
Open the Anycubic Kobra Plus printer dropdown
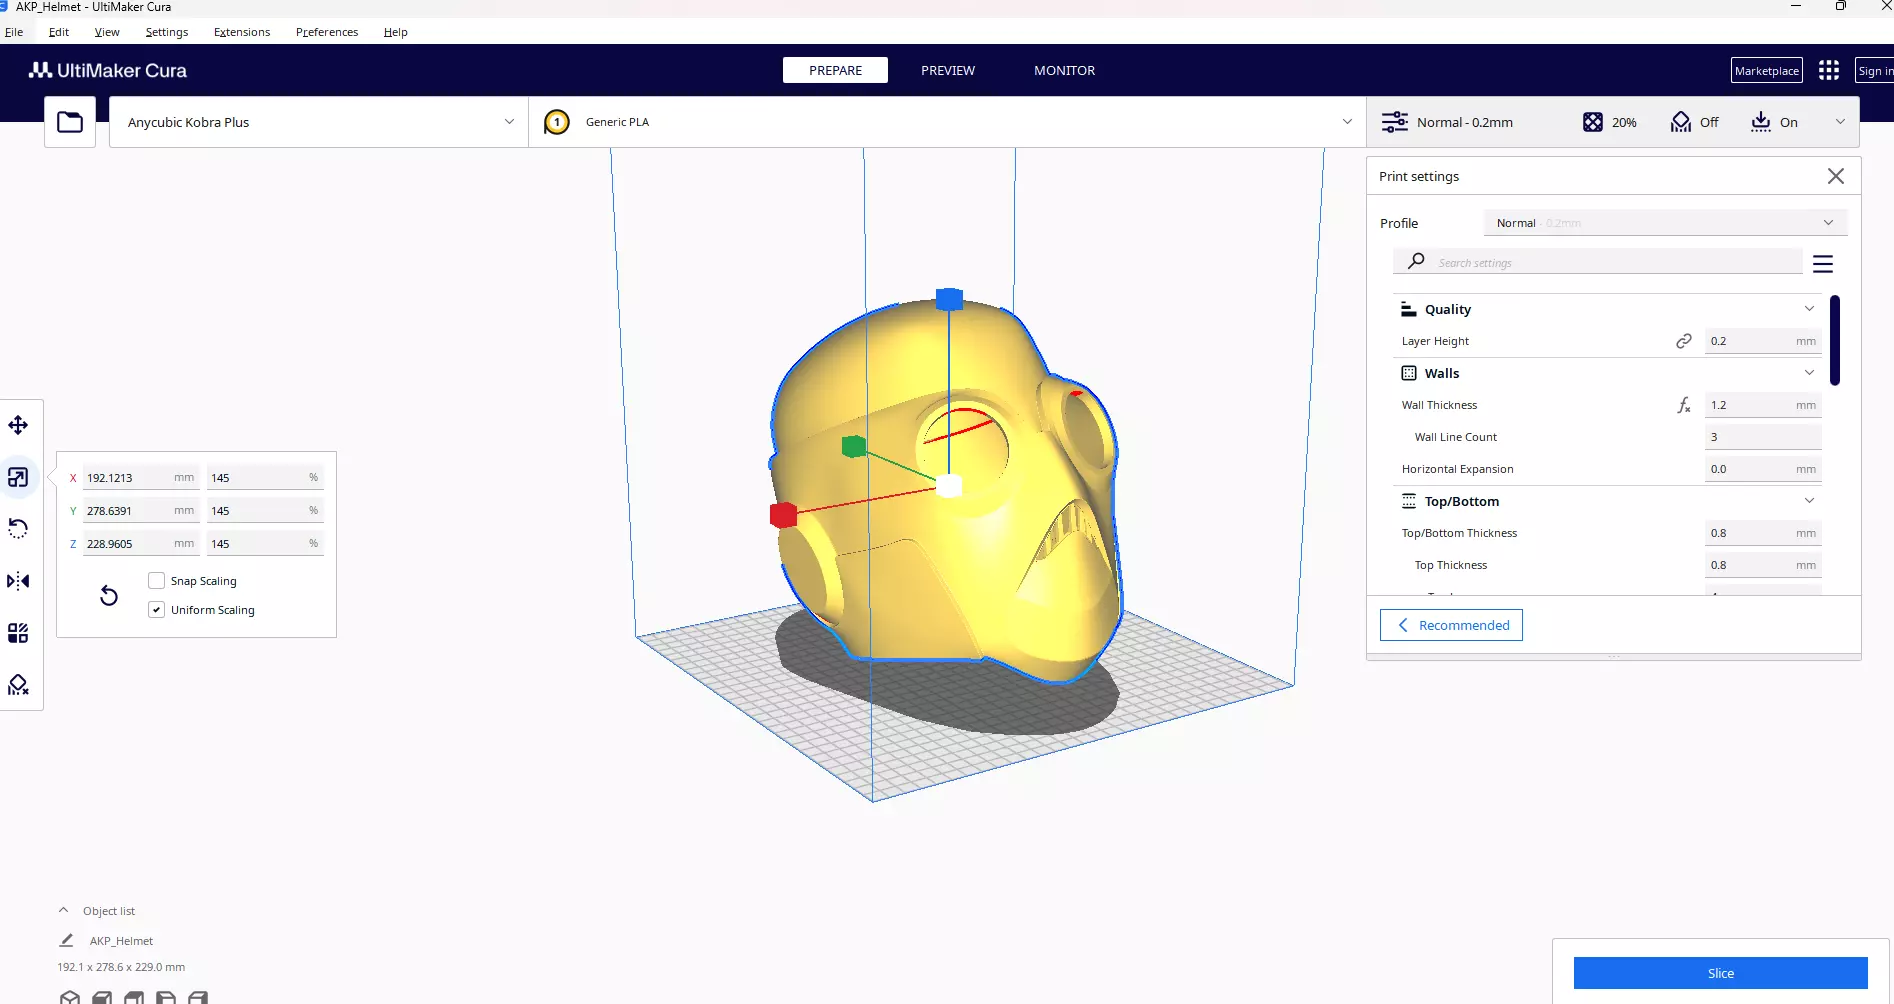[x=319, y=122]
